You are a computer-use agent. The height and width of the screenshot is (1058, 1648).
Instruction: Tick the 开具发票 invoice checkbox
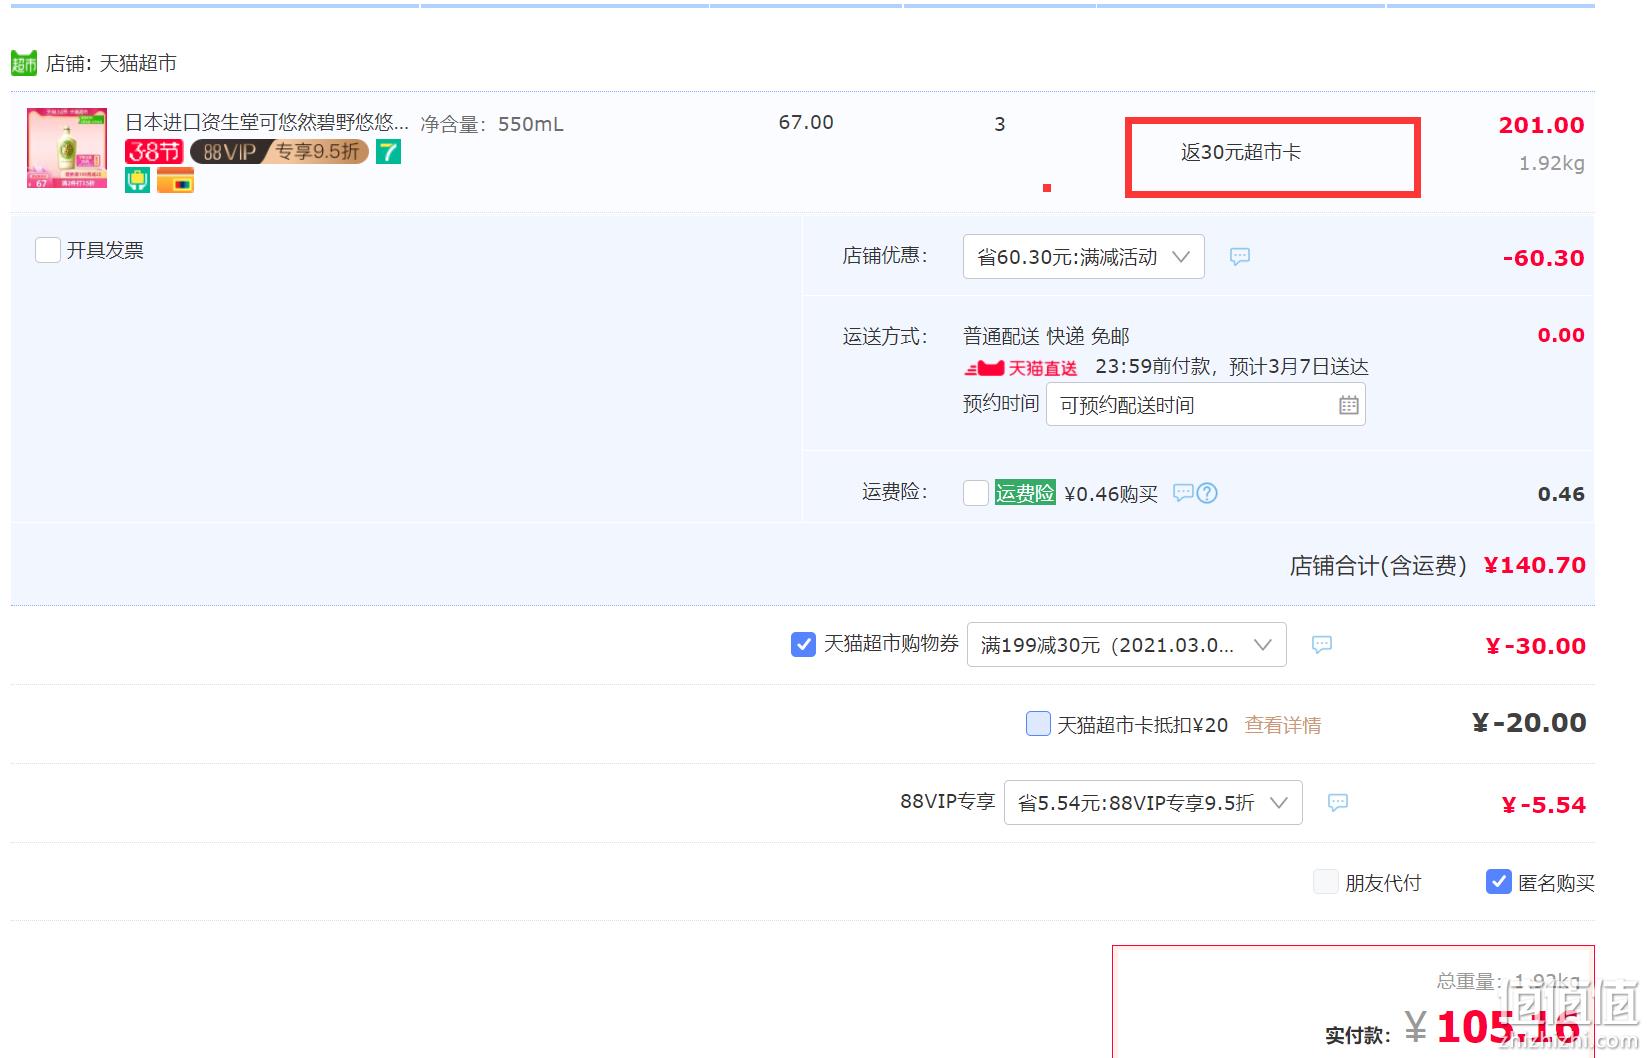pos(48,250)
